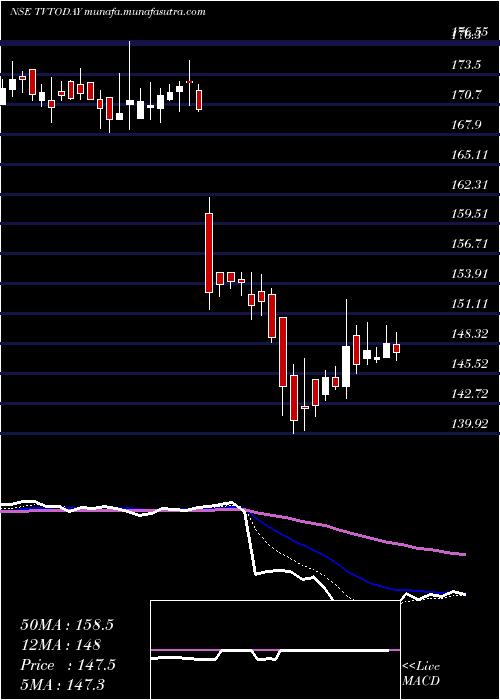The image size is (500, 700).
Task: Click the 145.52 price level label
Action: pyautogui.click(x=469, y=364)
